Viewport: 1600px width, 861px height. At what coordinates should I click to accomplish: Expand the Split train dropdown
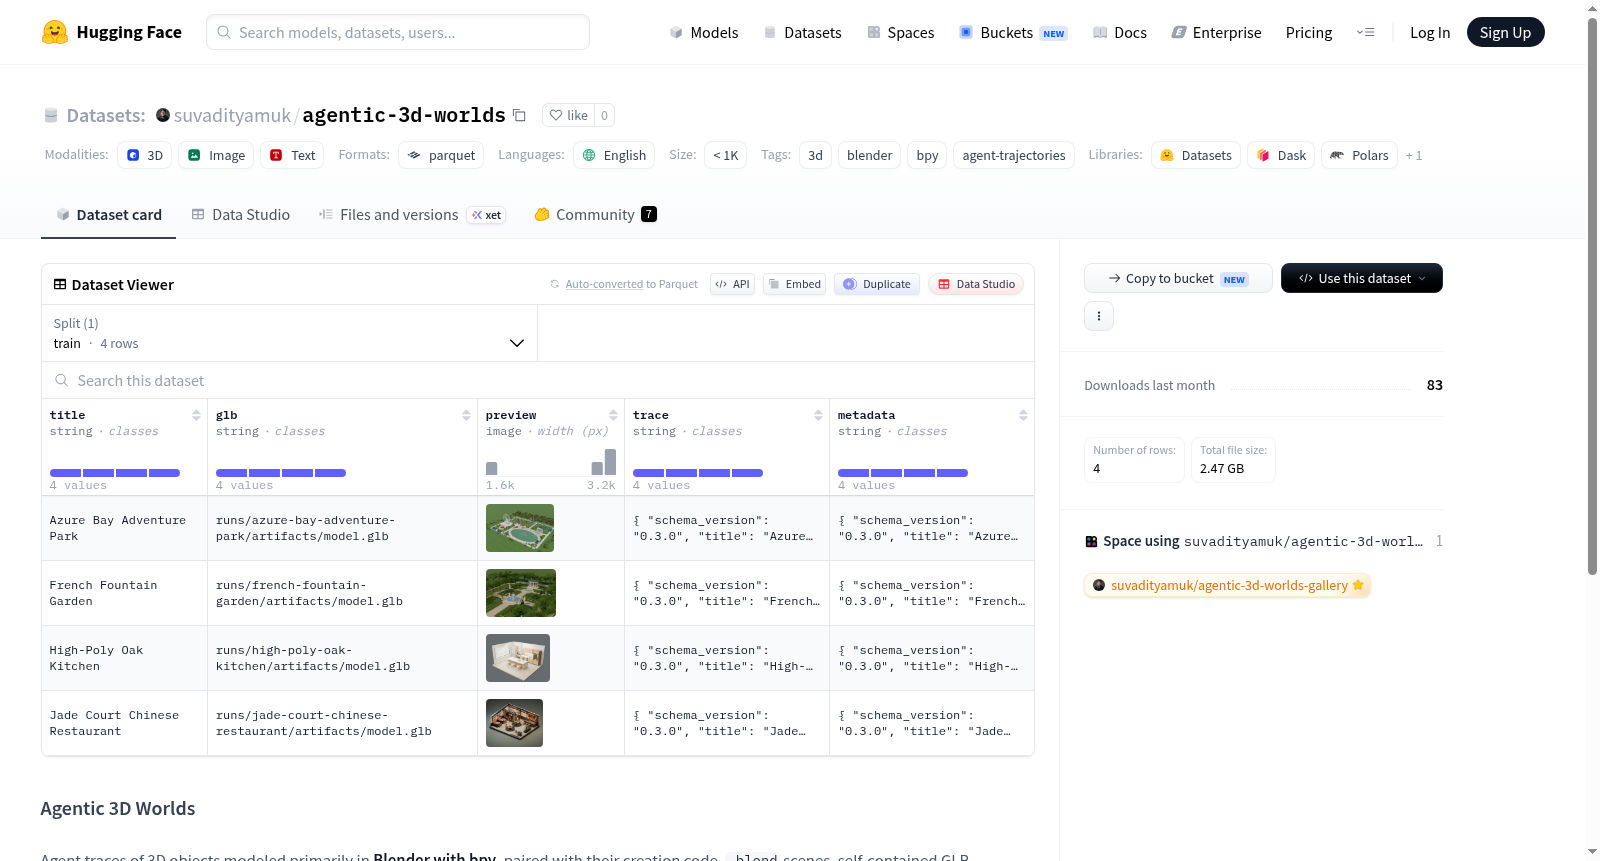click(x=289, y=333)
